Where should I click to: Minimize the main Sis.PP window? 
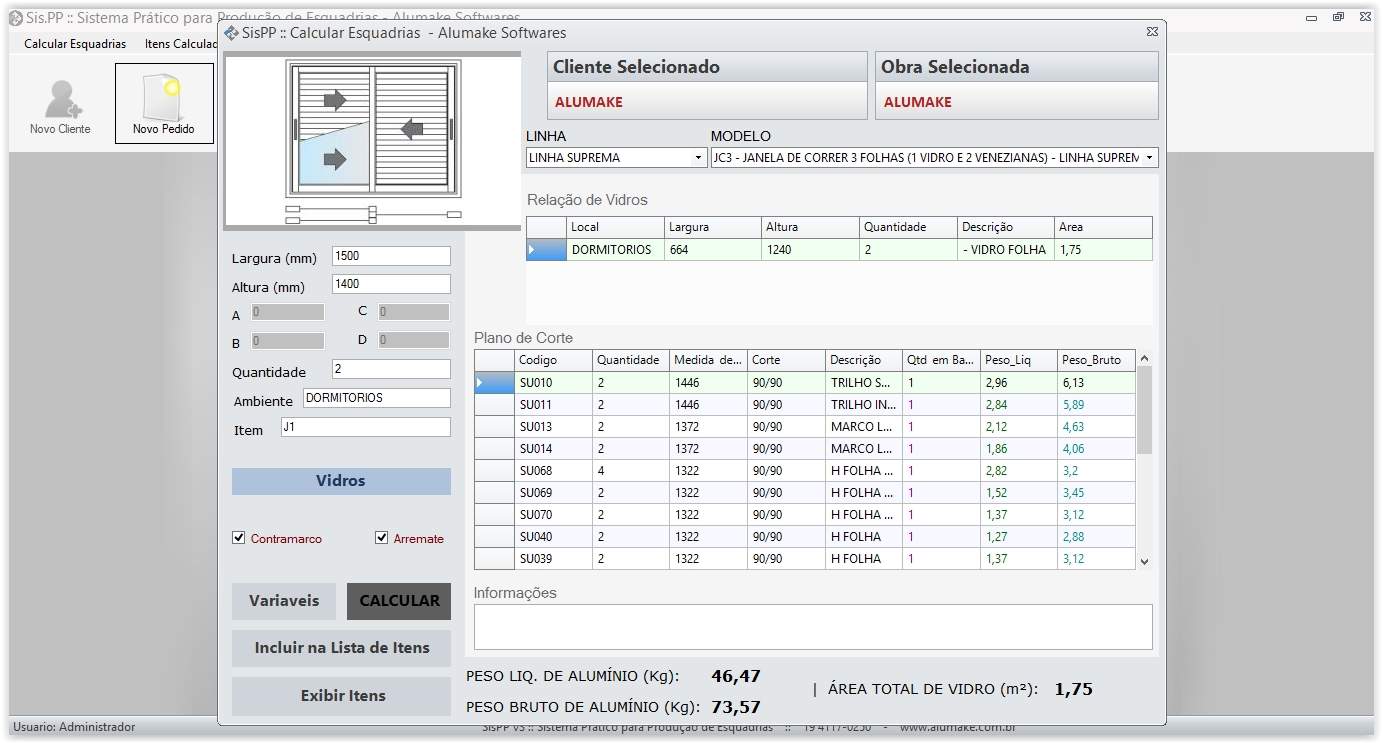click(x=1312, y=17)
